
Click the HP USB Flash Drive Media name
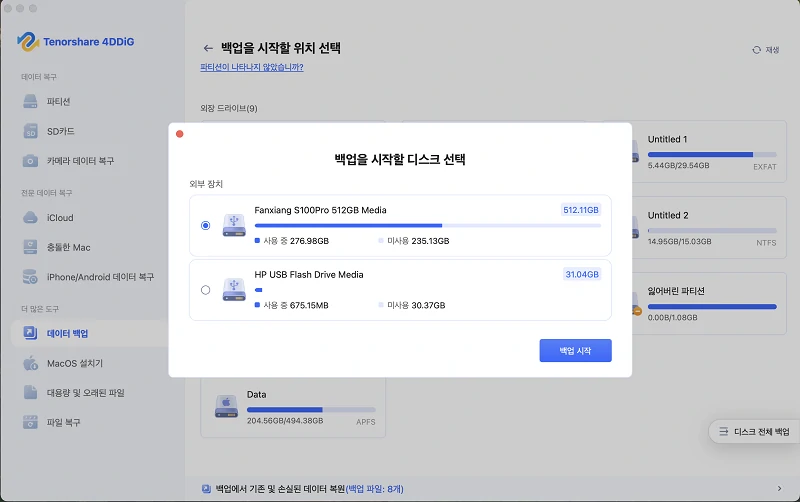click(309, 274)
